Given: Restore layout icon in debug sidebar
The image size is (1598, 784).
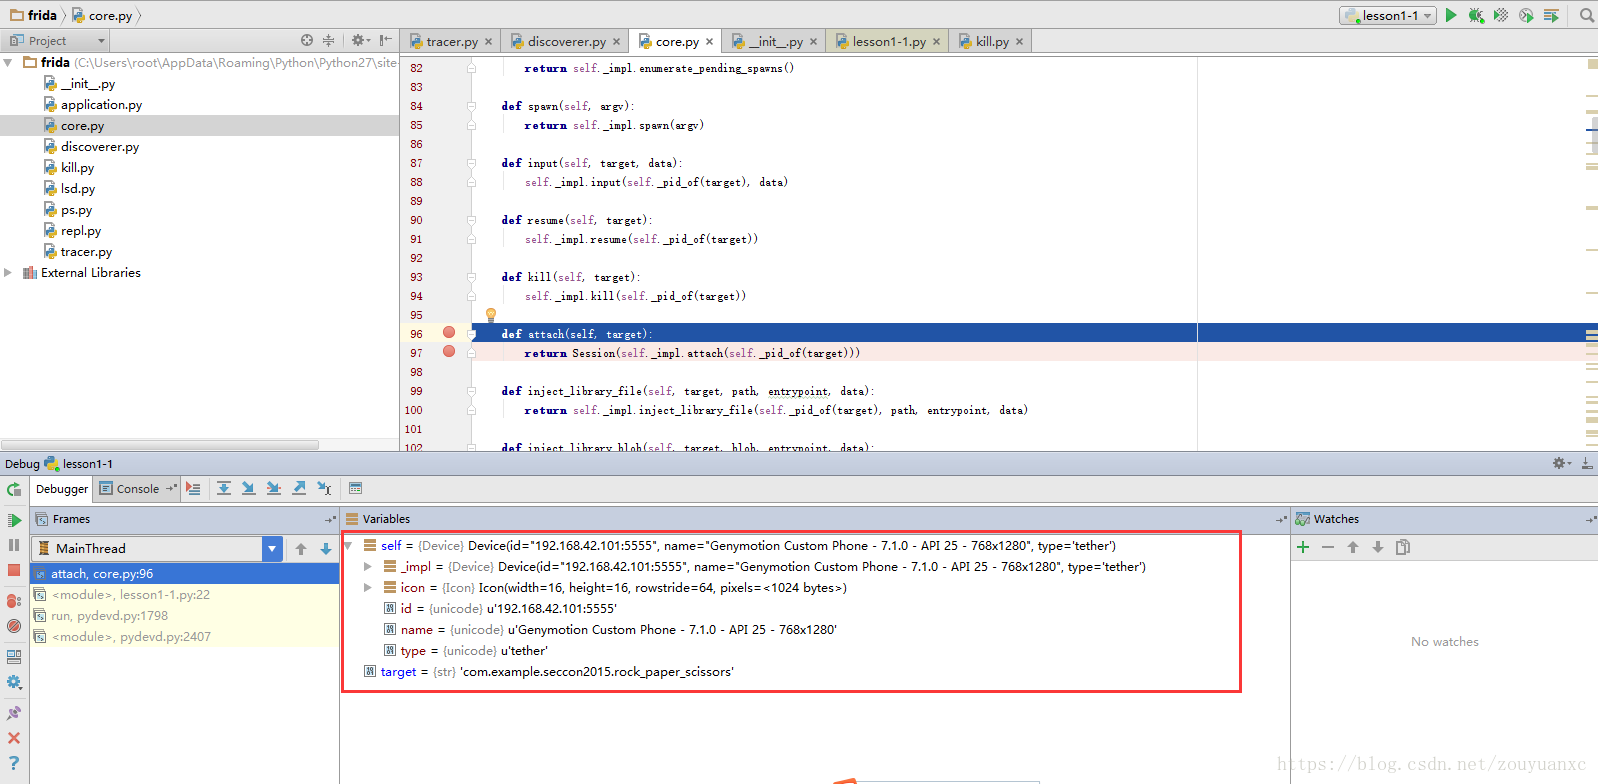Looking at the screenshot, I should click(14, 657).
